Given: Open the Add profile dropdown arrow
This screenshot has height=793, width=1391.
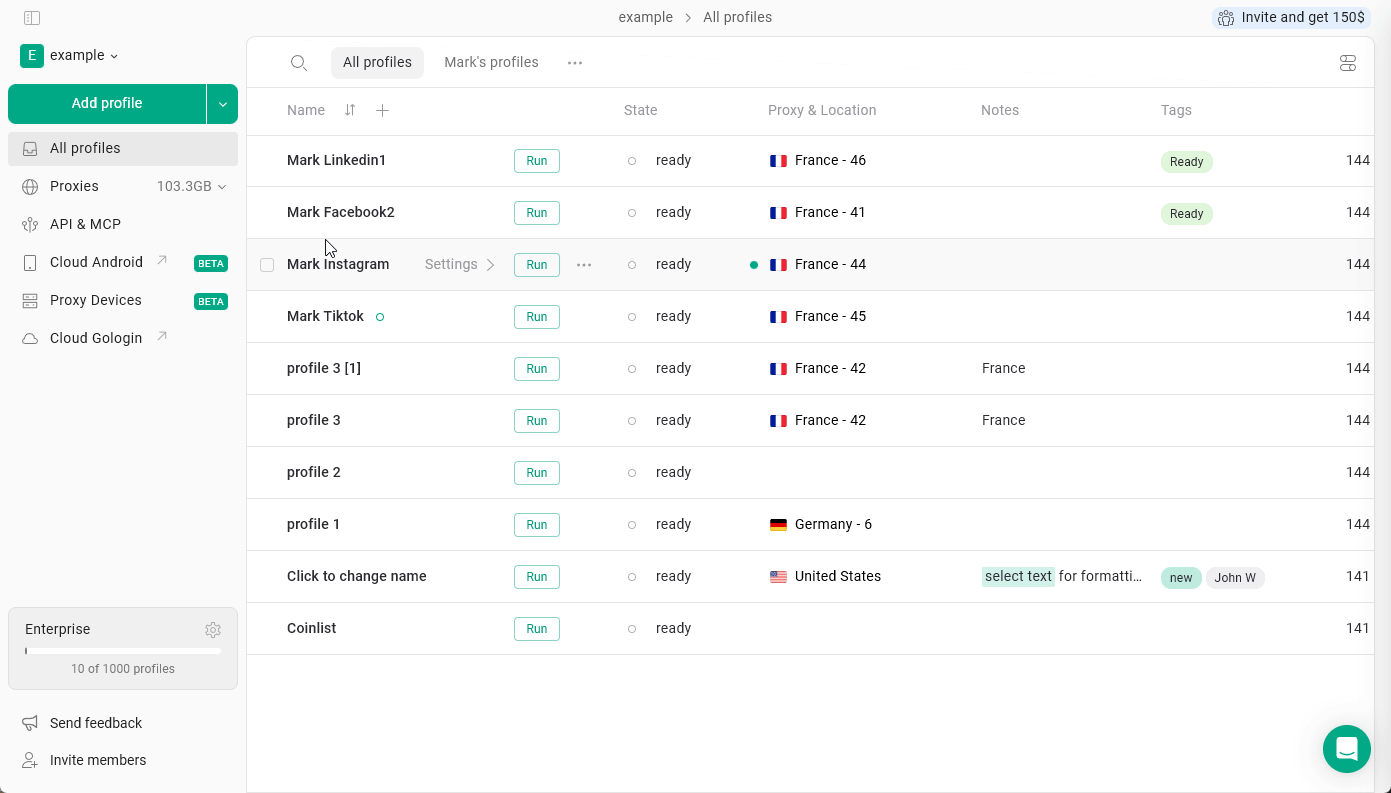Looking at the screenshot, I should 222,103.
